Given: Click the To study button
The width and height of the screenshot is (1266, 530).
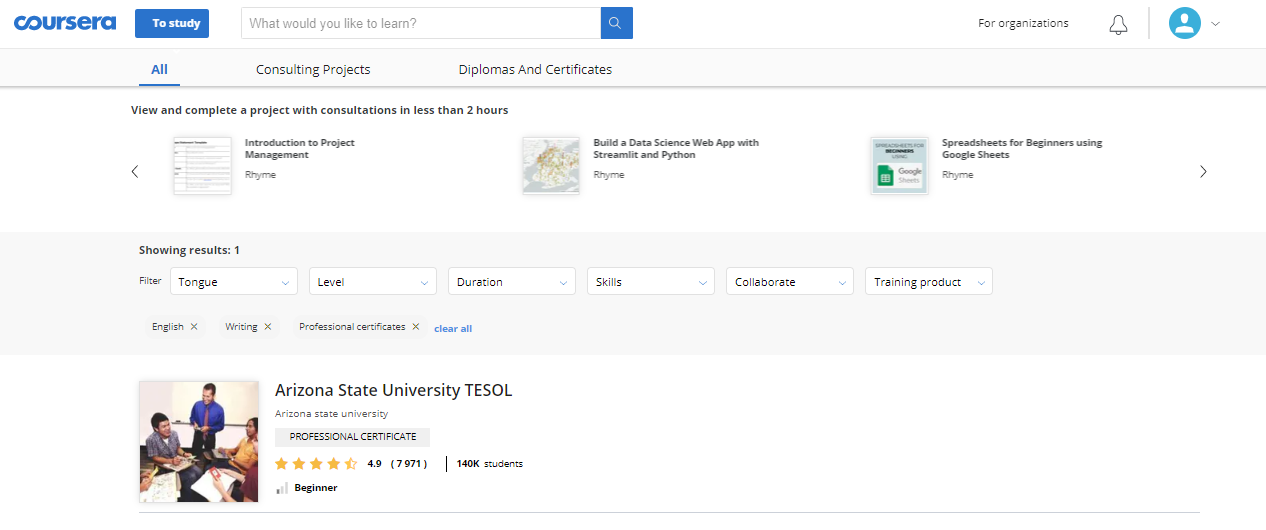Looking at the screenshot, I should (x=172, y=23).
